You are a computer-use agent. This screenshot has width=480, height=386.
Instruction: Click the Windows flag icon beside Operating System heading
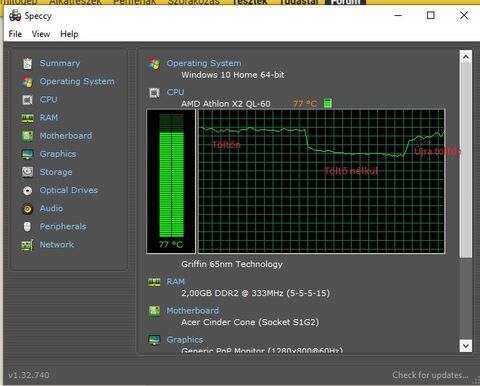tap(154, 63)
